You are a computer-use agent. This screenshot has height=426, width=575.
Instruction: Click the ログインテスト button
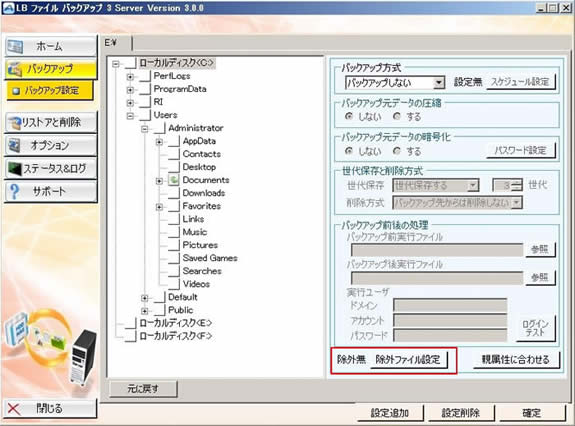536,328
